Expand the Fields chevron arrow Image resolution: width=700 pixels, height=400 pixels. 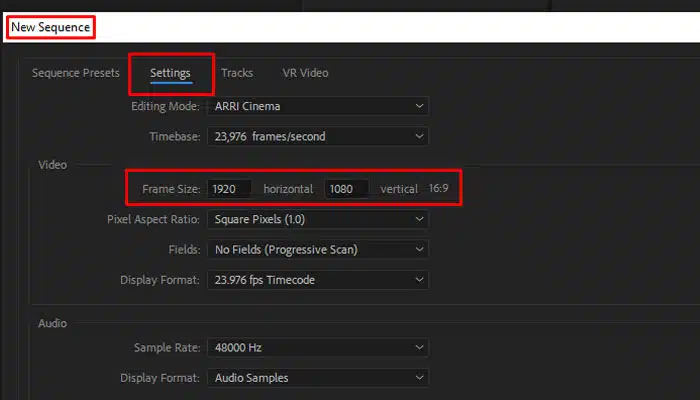[x=419, y=250]
